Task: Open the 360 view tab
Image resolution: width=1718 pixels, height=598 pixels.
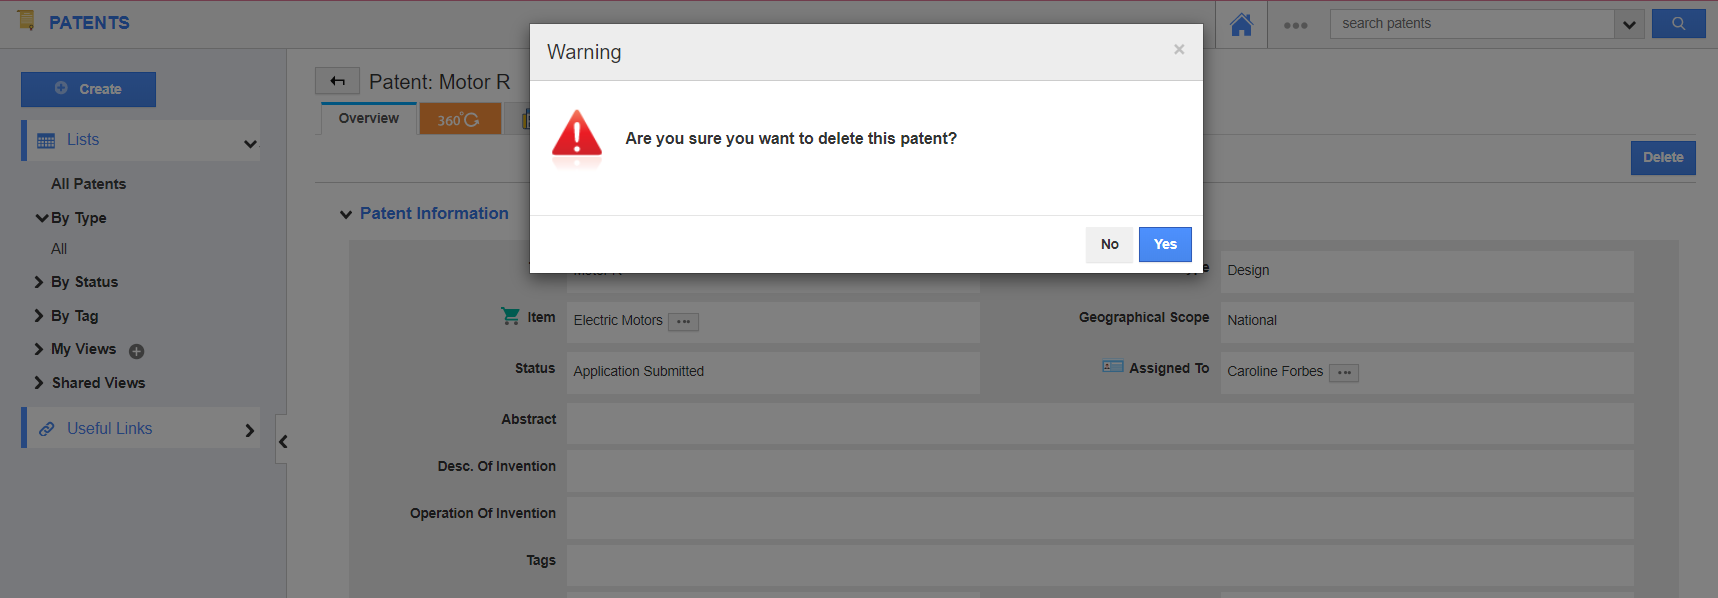Action: click(x=459, y=119)
